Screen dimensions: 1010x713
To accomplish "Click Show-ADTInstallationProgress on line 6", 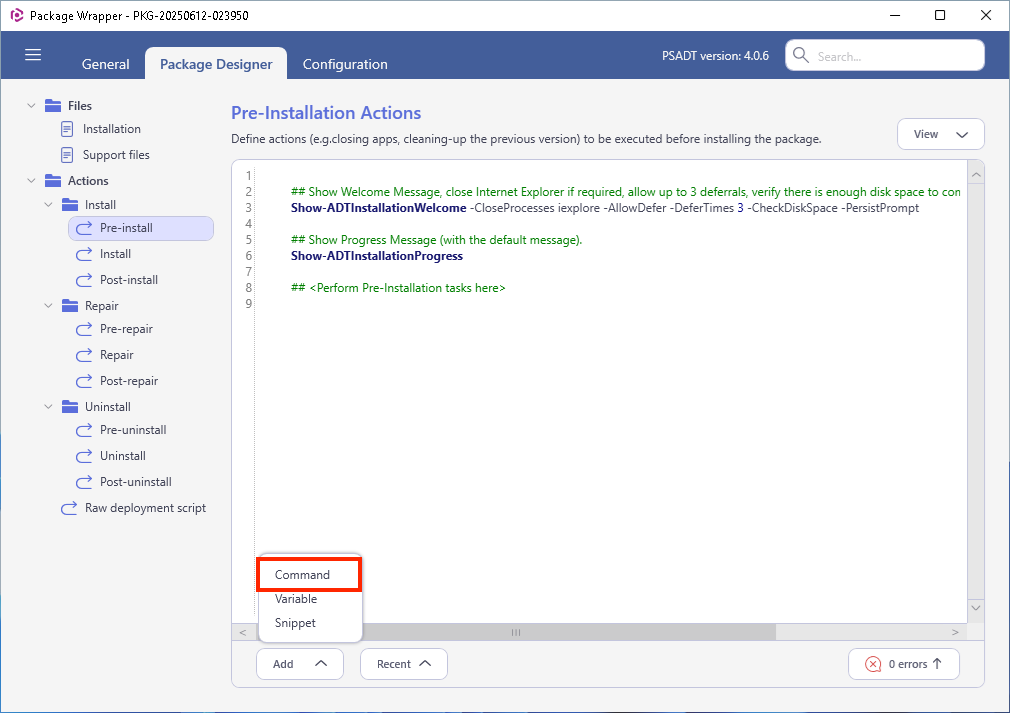I will coord(377,256).
